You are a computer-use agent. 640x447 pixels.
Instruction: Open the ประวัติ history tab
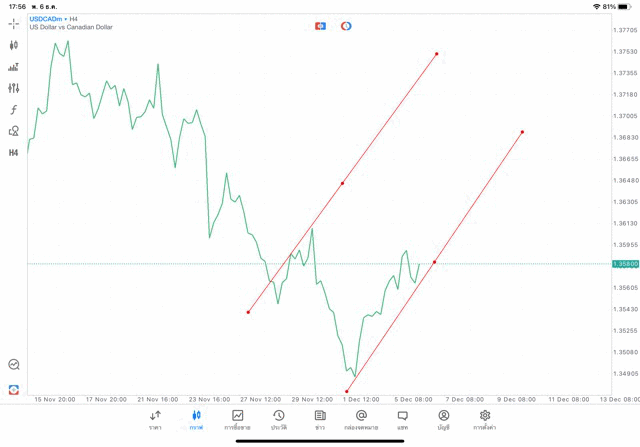pyautogui.click(x=279, y=420)
